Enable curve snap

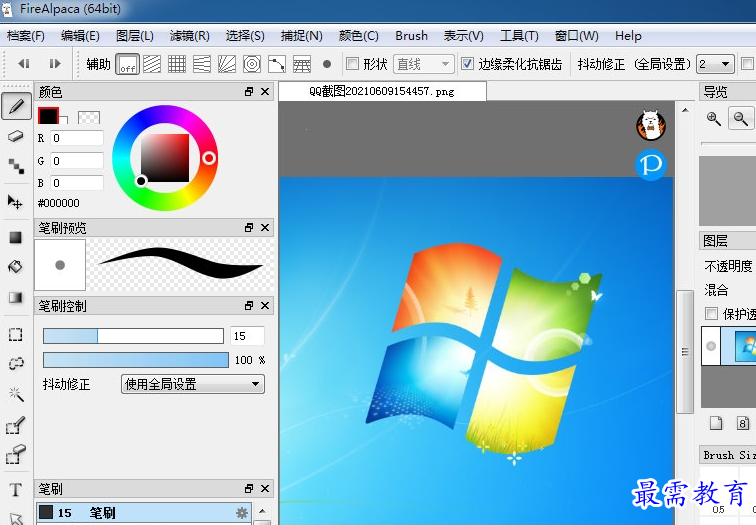point(277,64)
